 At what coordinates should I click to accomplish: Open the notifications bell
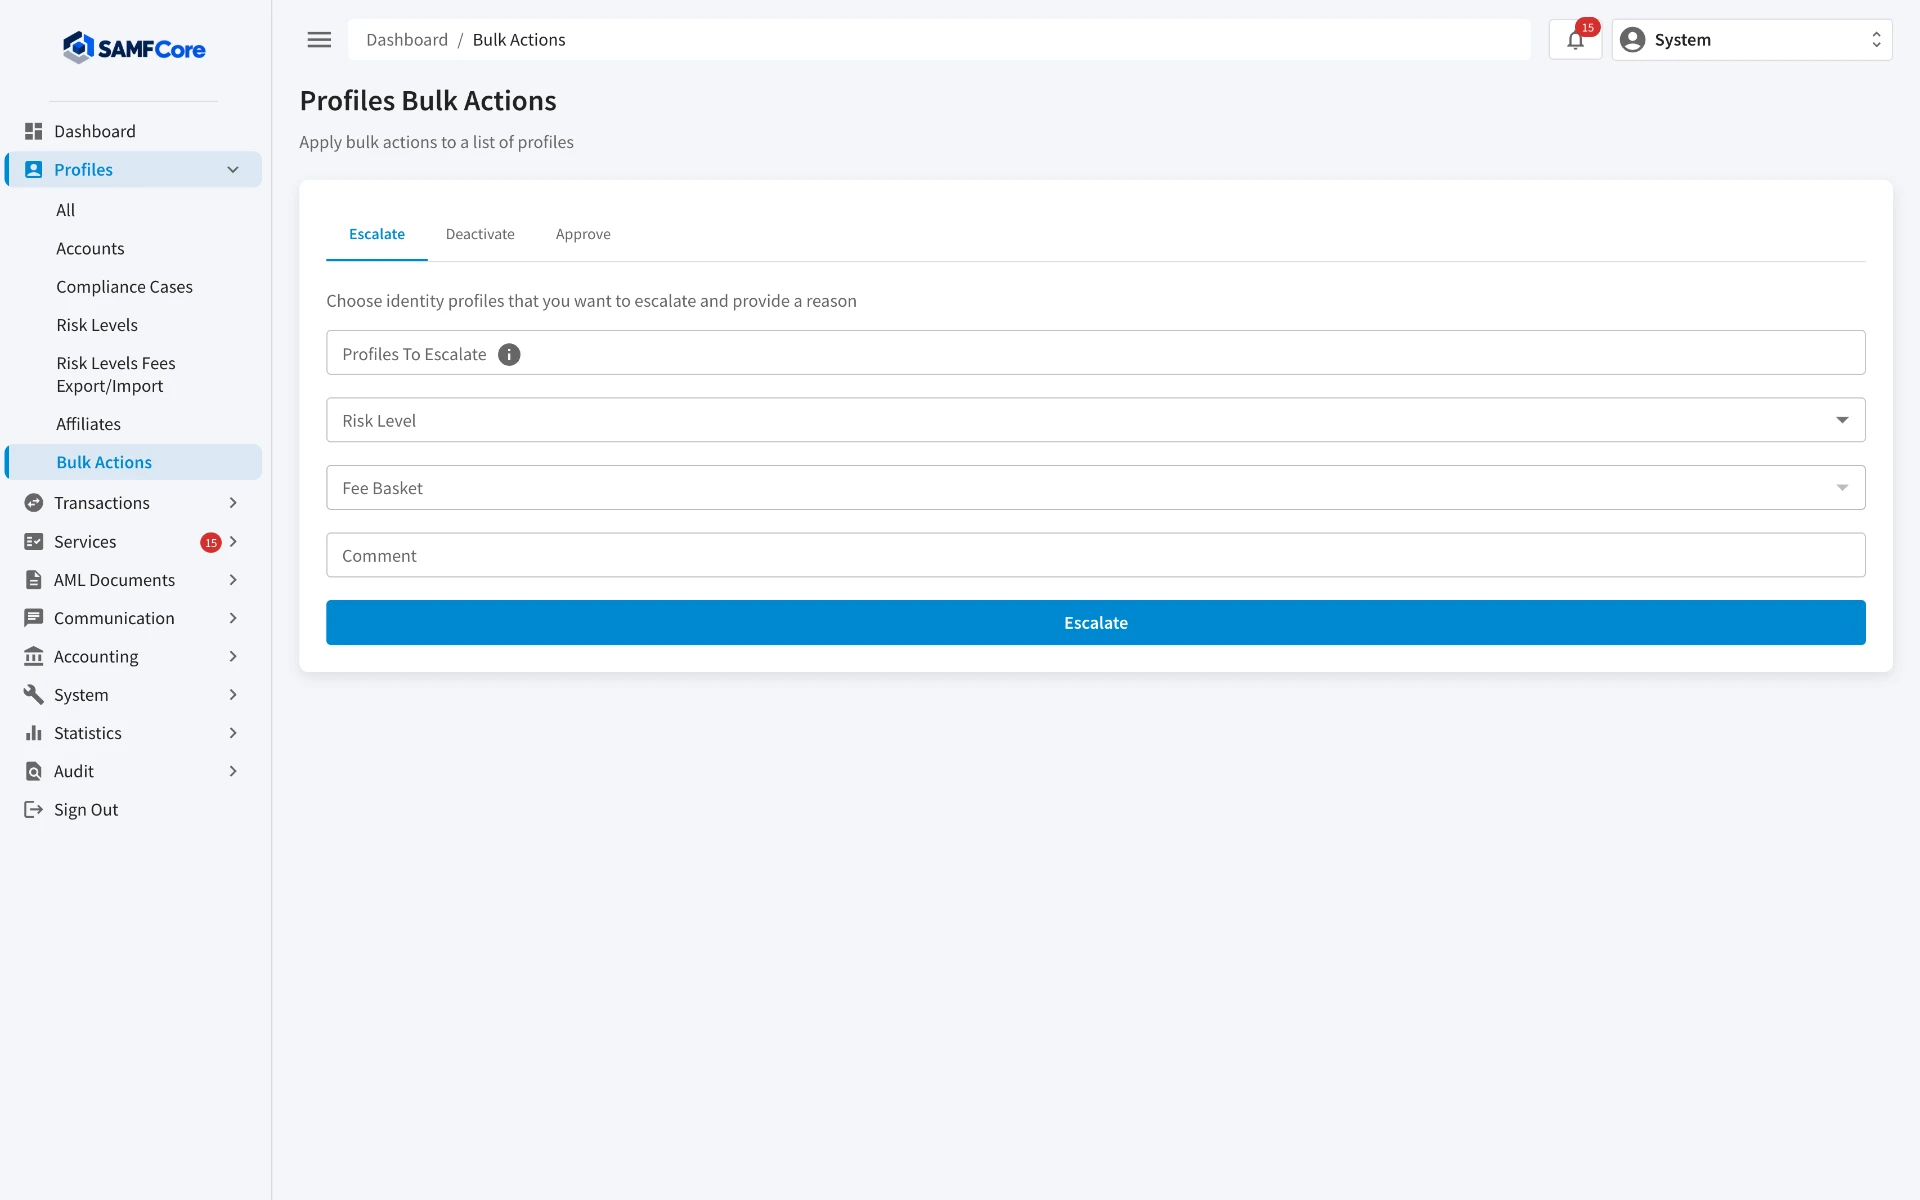coord(1575,40)
